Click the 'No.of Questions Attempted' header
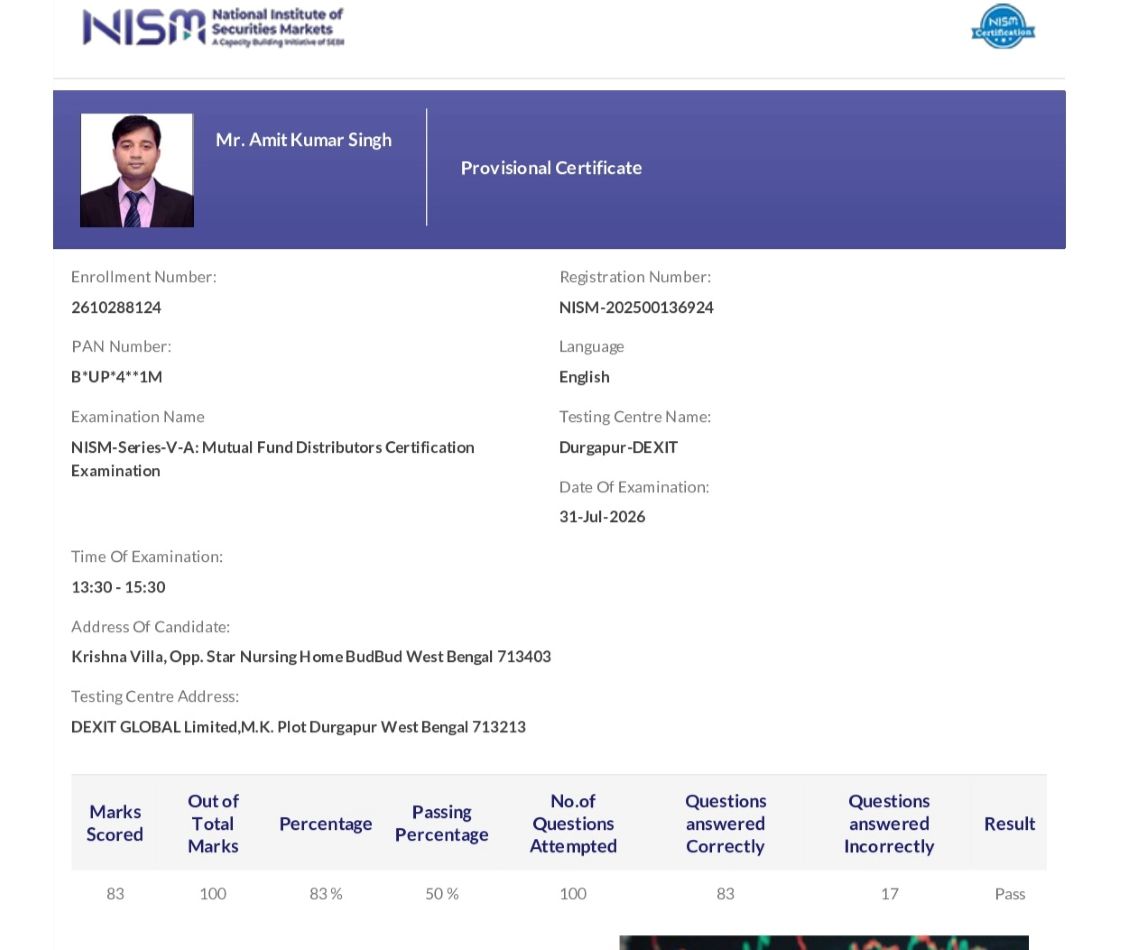1121x950 pixels. coord(573,823)
